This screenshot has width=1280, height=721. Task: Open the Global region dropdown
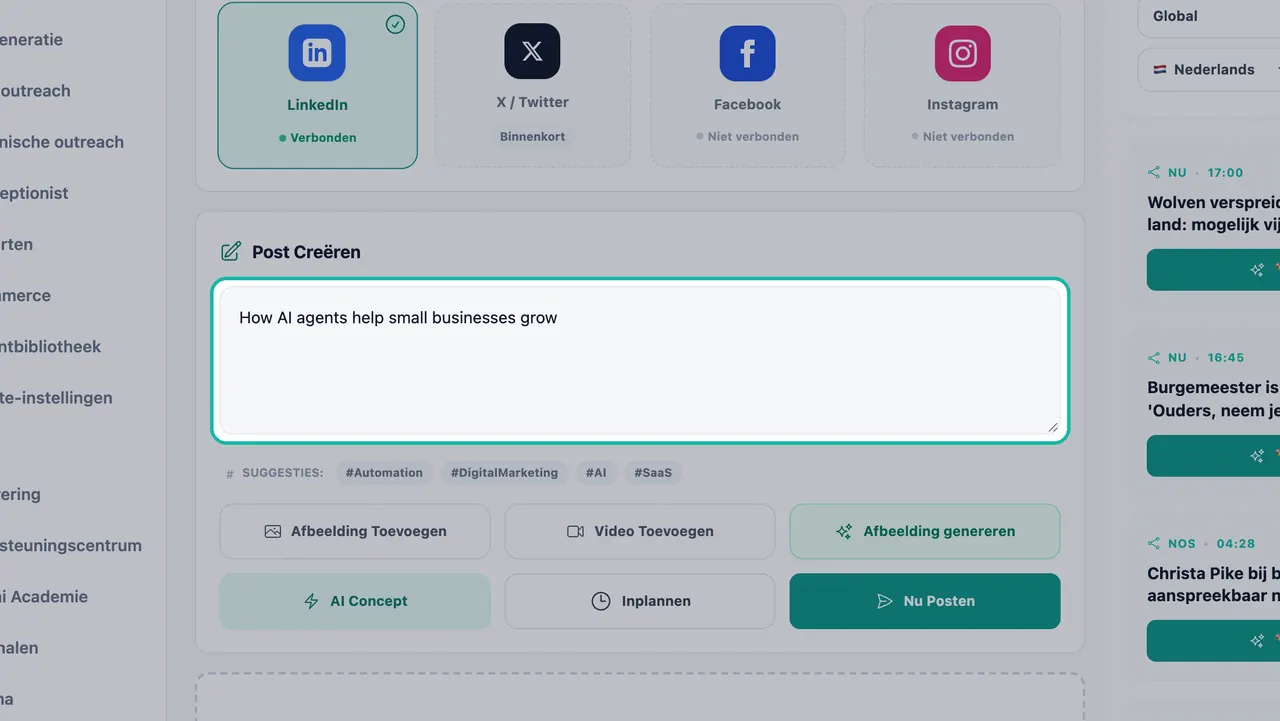[x=1209, y=17]
